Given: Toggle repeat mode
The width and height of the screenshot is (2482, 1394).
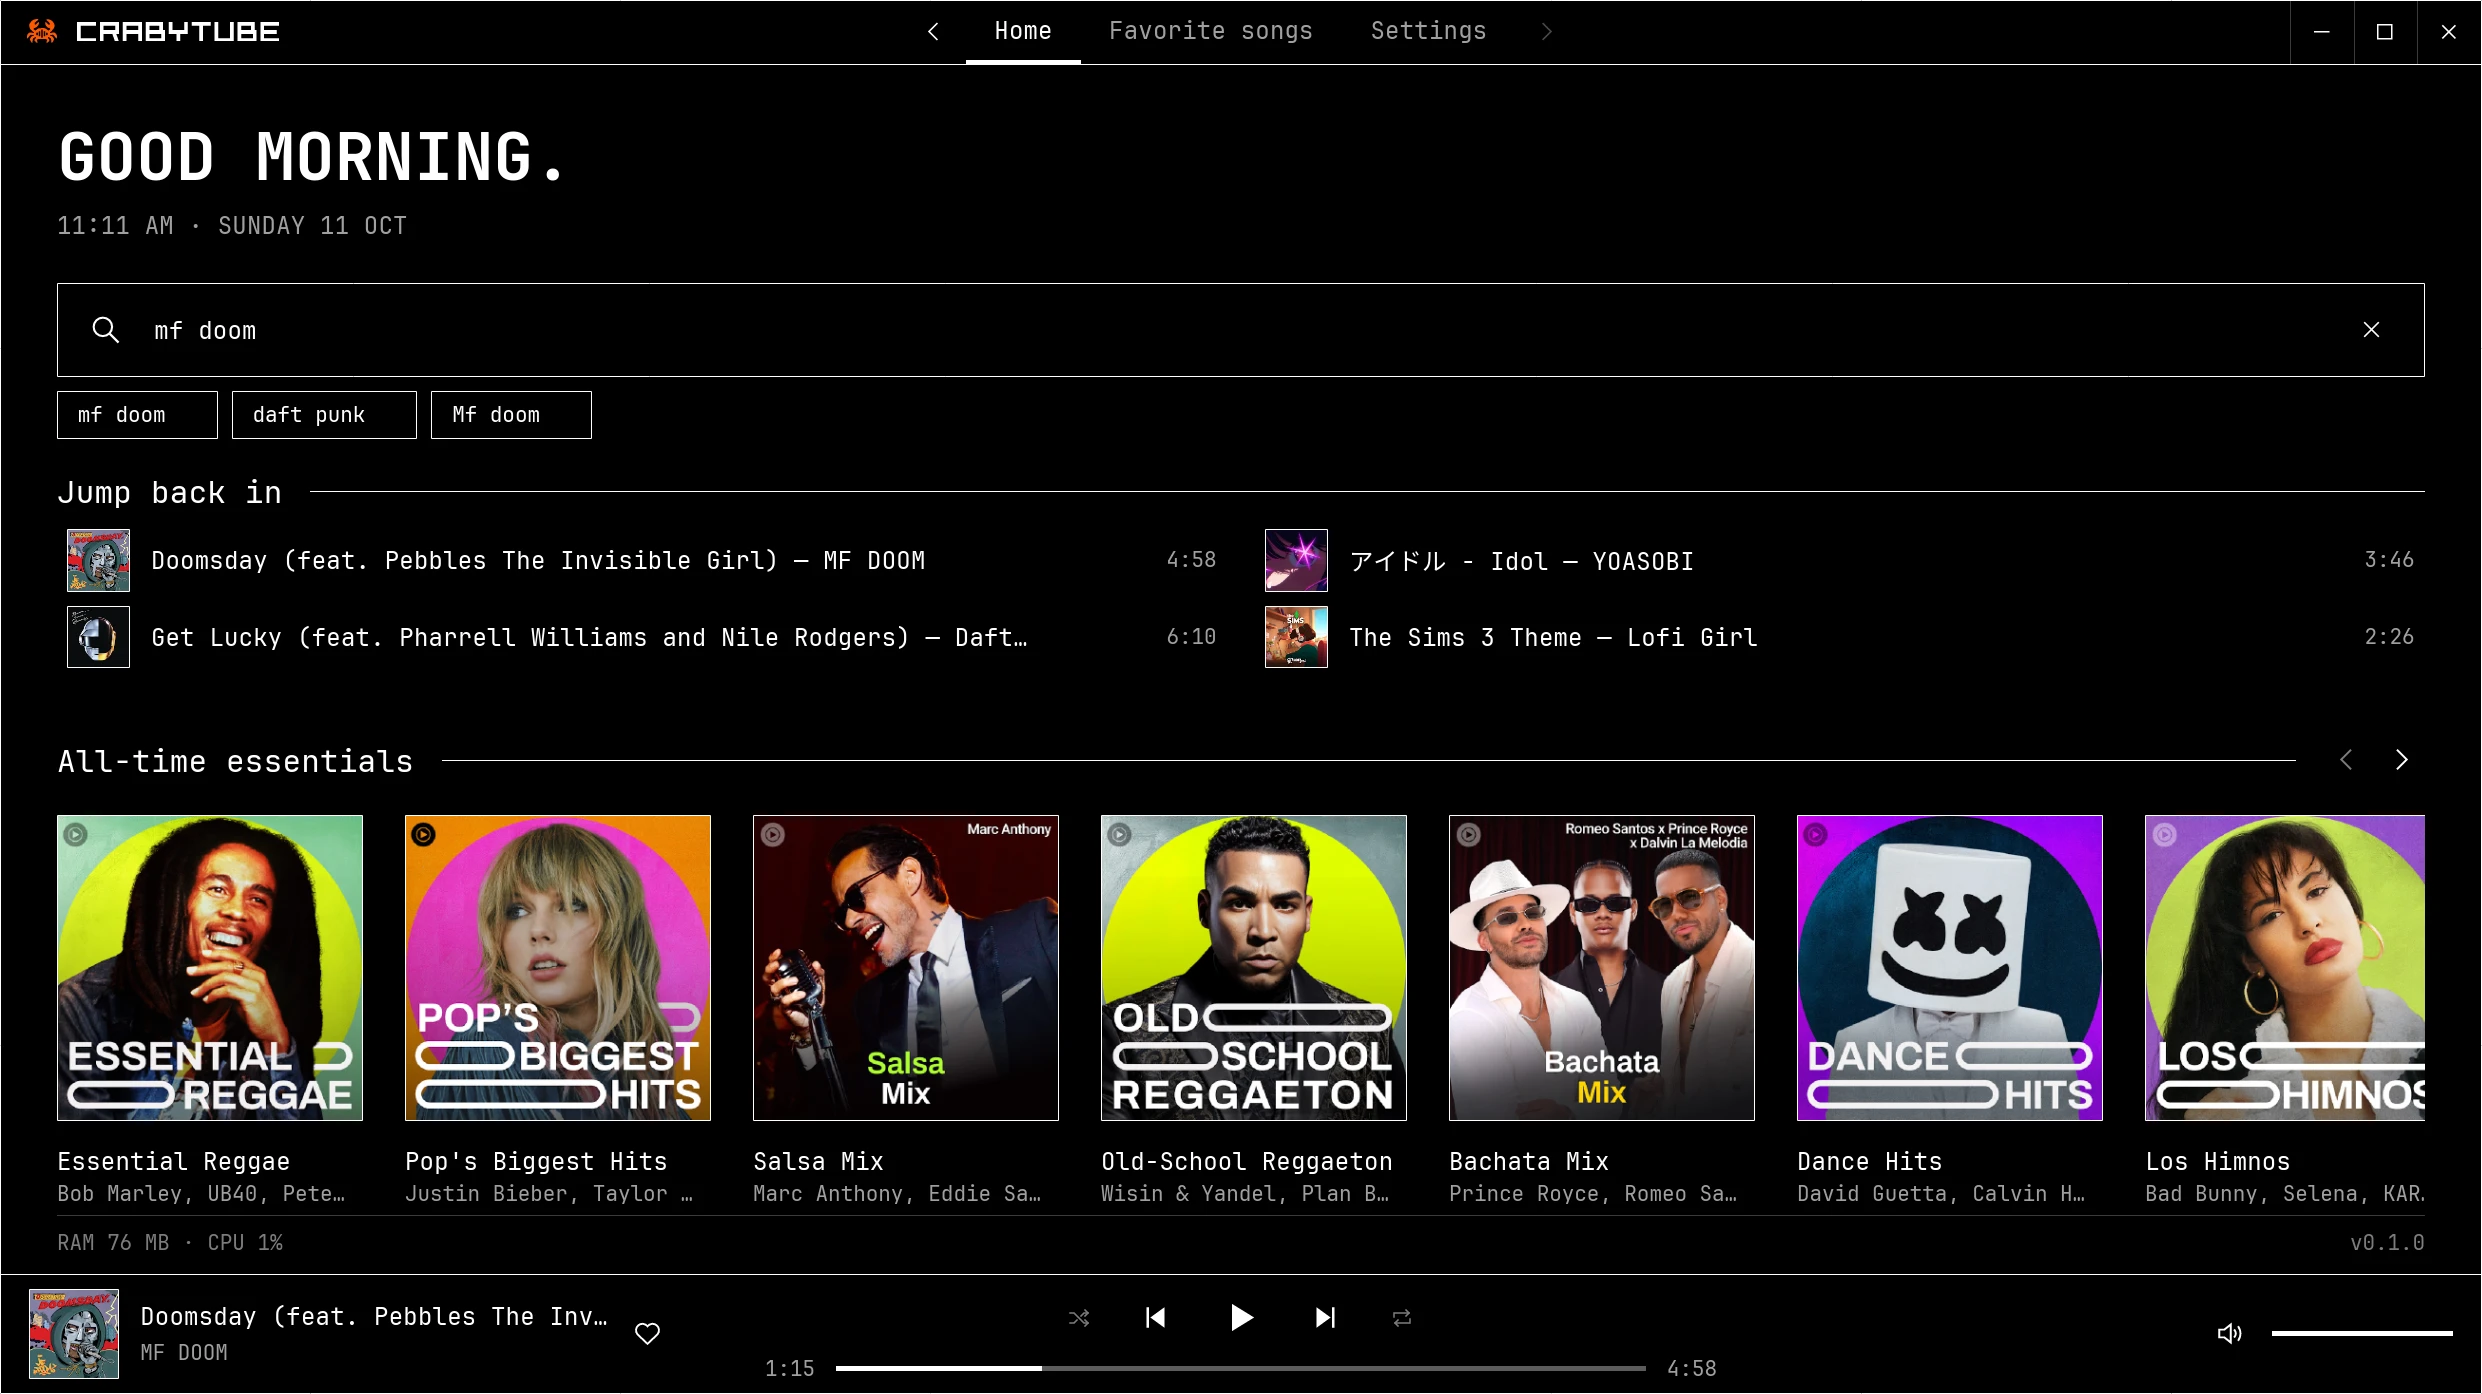Looking at the screenshot, I should 1402,1318.
